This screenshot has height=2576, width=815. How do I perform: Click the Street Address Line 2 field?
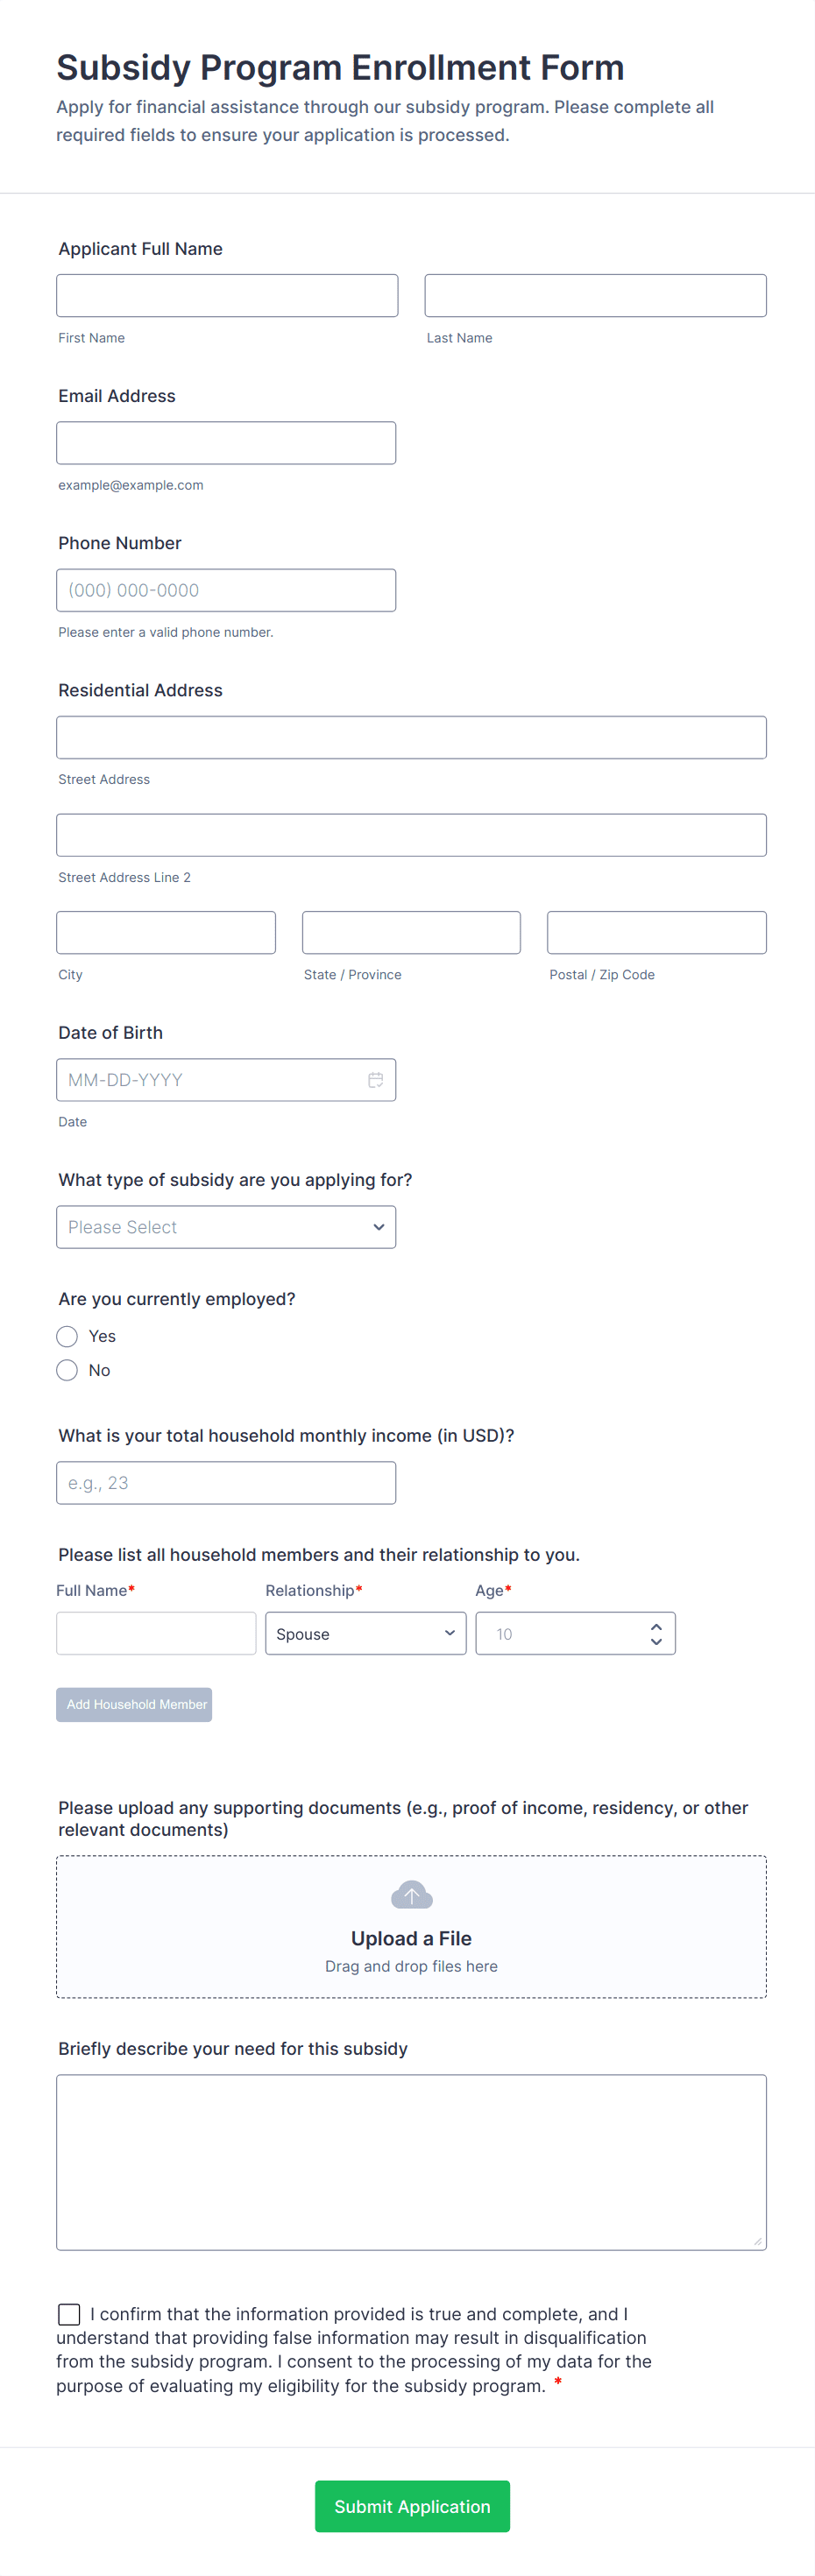(411, 835)
